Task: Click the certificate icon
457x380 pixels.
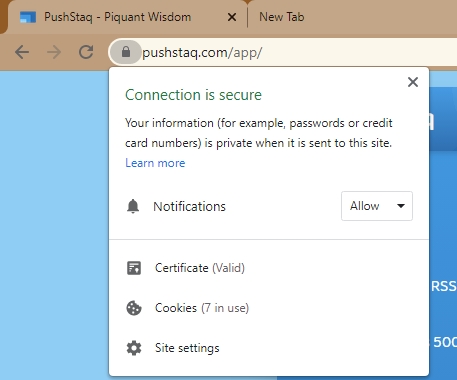Action: [134, 268]
